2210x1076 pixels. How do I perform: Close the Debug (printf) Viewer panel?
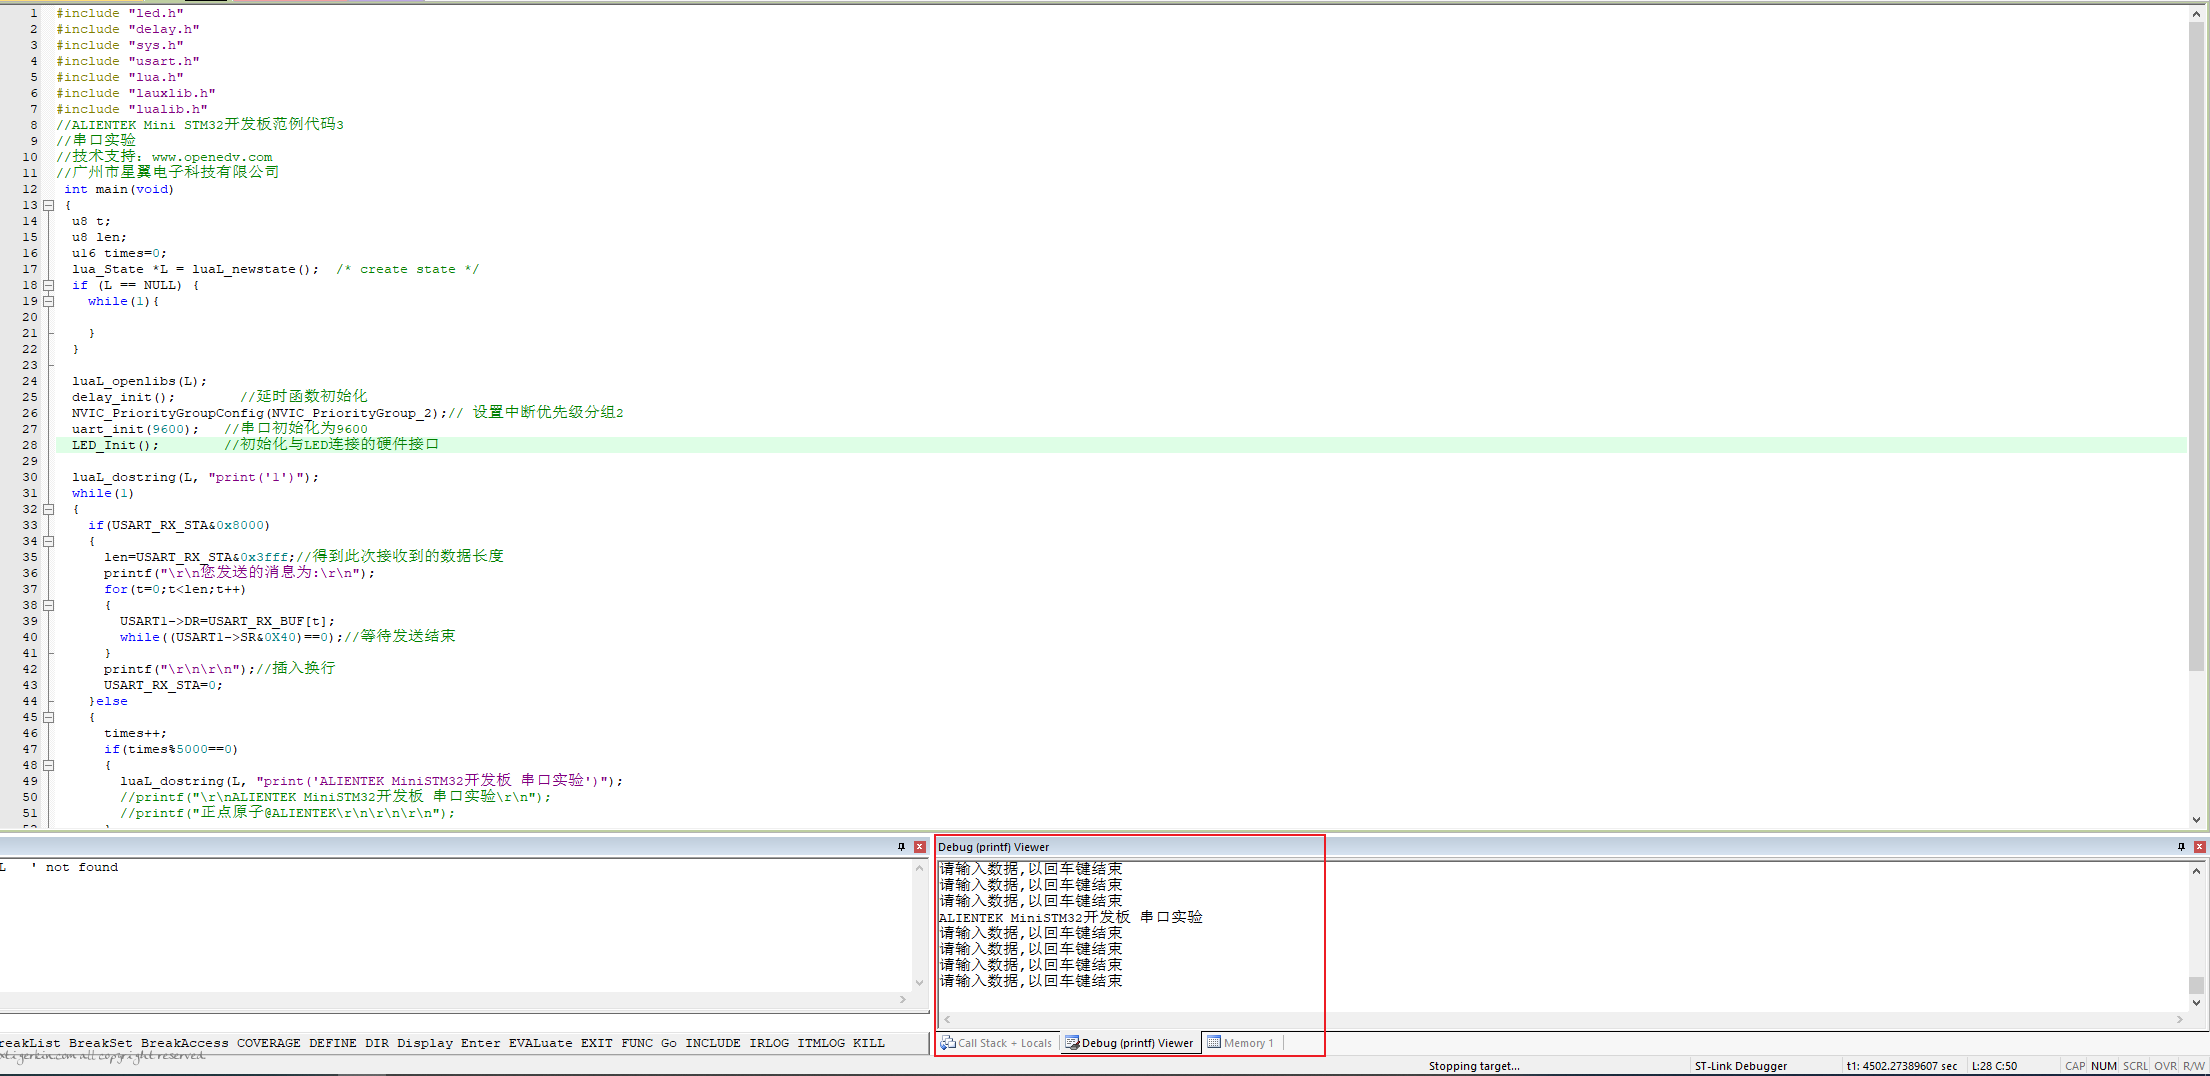pos(2199,847)
